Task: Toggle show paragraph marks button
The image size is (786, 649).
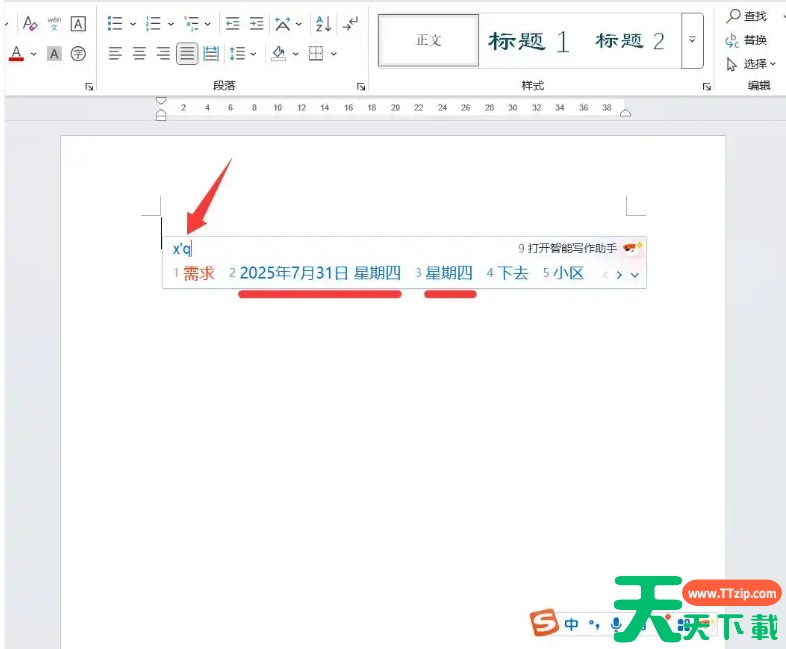Action: point(350,23)
